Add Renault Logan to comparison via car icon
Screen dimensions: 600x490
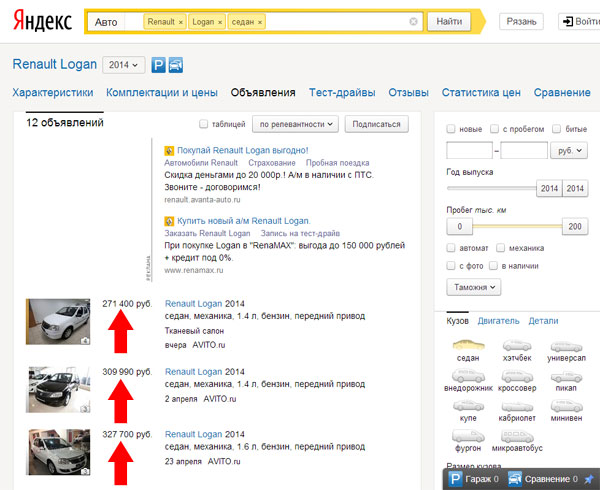pyautogui.click(x=176, y=65)
